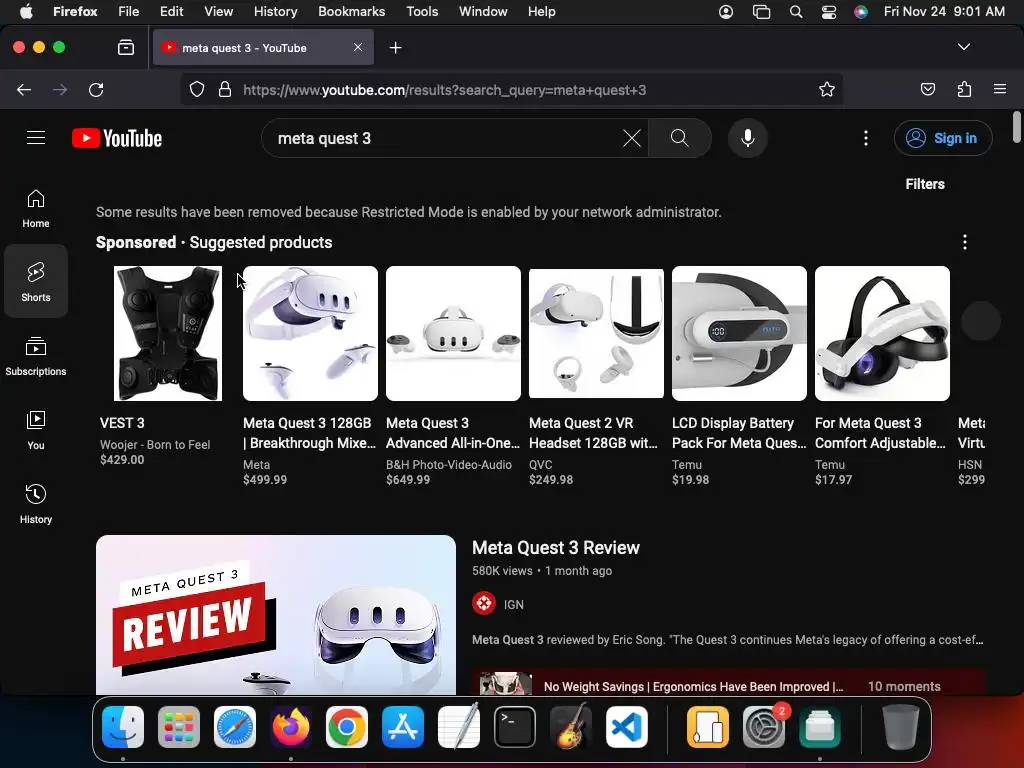Launch Google Chrome from Dock

[x=347, y=727]
